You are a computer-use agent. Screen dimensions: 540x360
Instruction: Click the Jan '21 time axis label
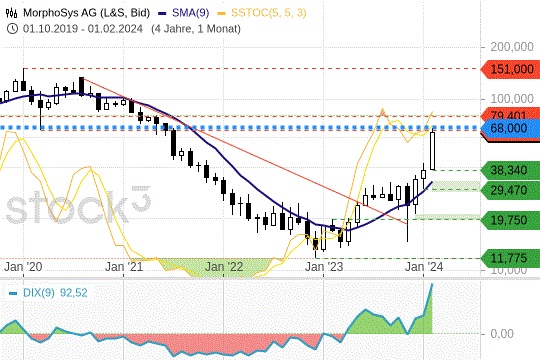(x=124, y=267)
